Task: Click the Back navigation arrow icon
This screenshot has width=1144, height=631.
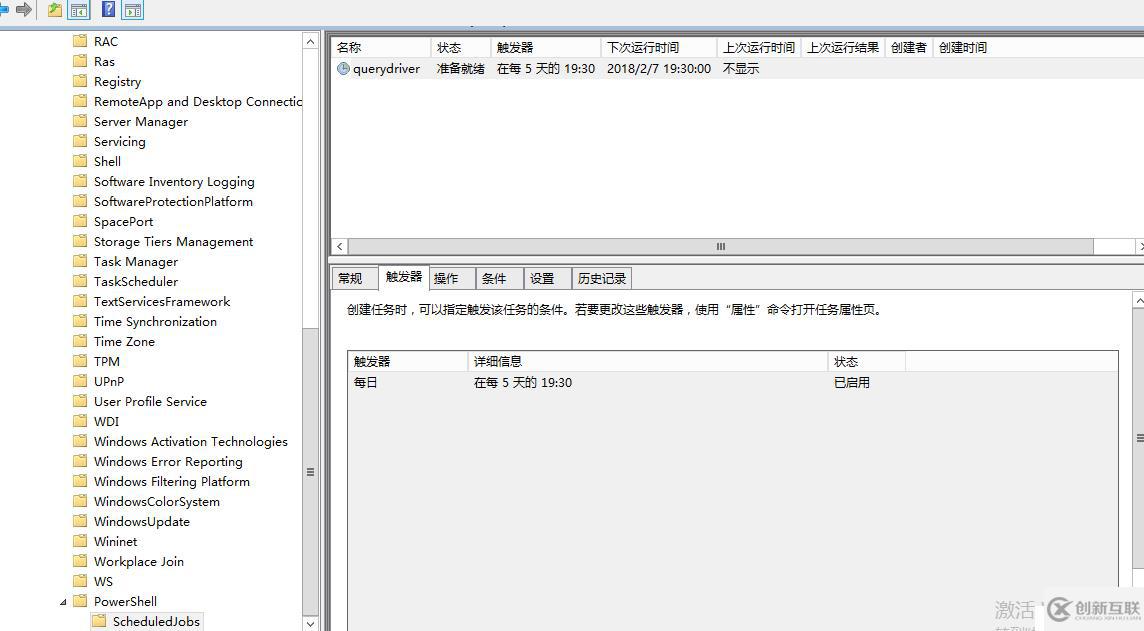Action: (6, 9)
